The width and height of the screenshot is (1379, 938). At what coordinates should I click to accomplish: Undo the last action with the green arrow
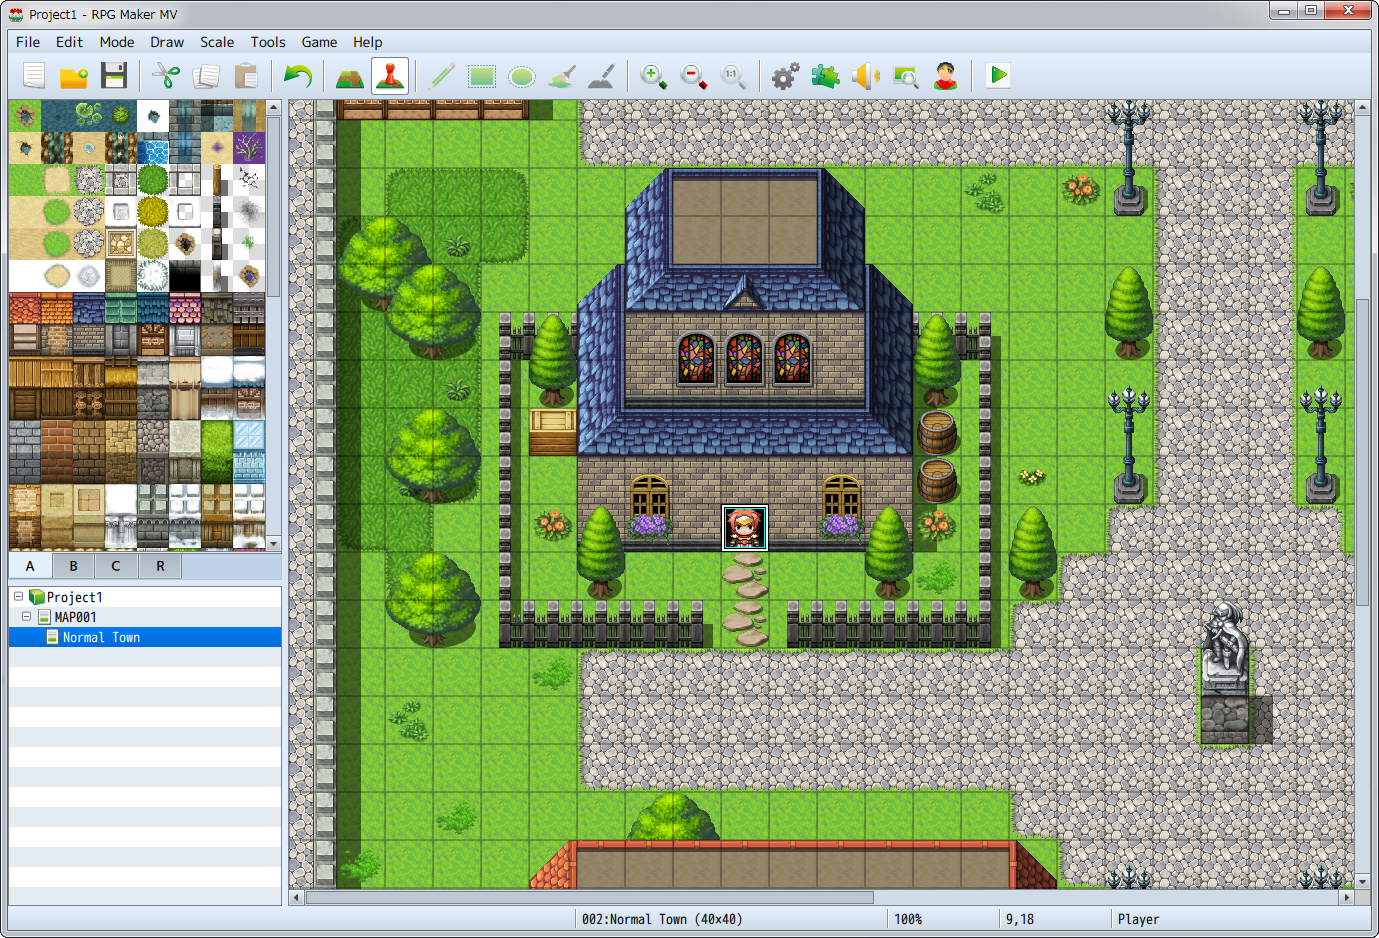298,76
